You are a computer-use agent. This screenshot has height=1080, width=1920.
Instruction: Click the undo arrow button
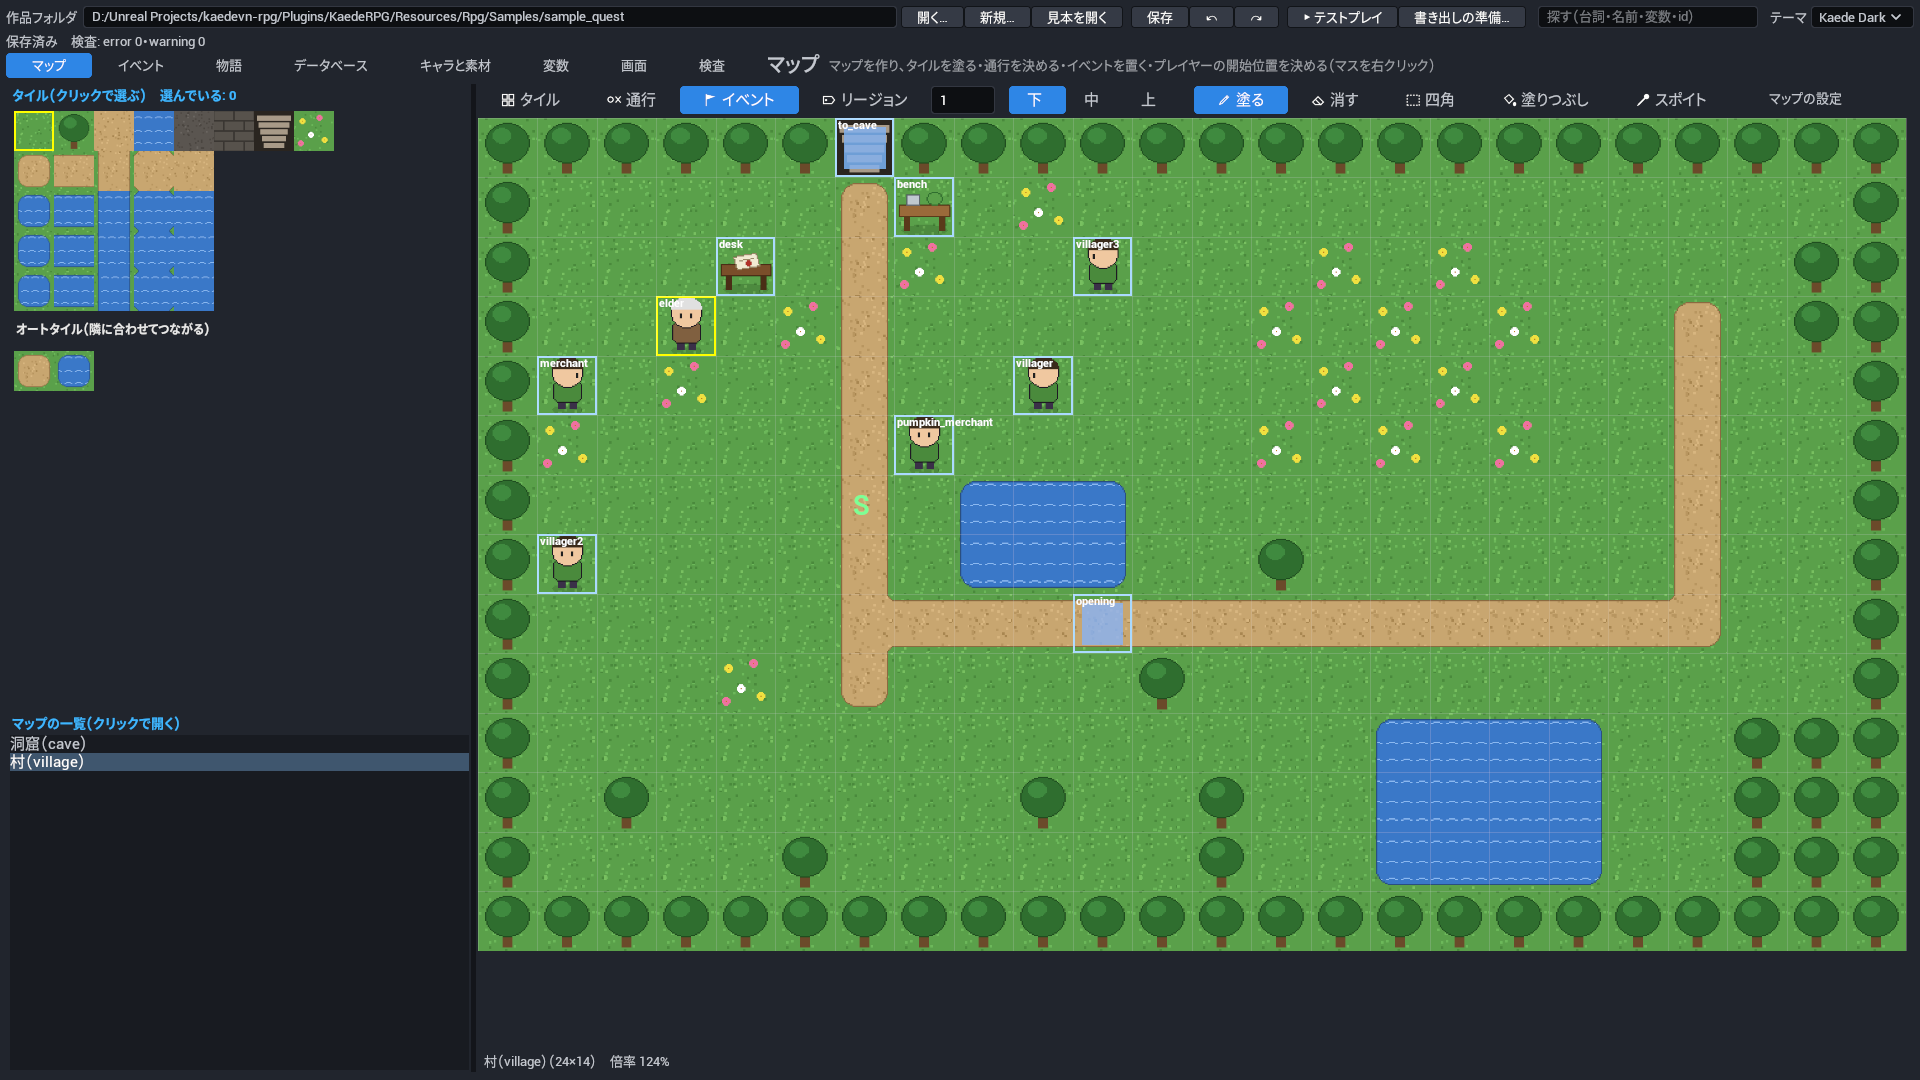point(1211,17)
